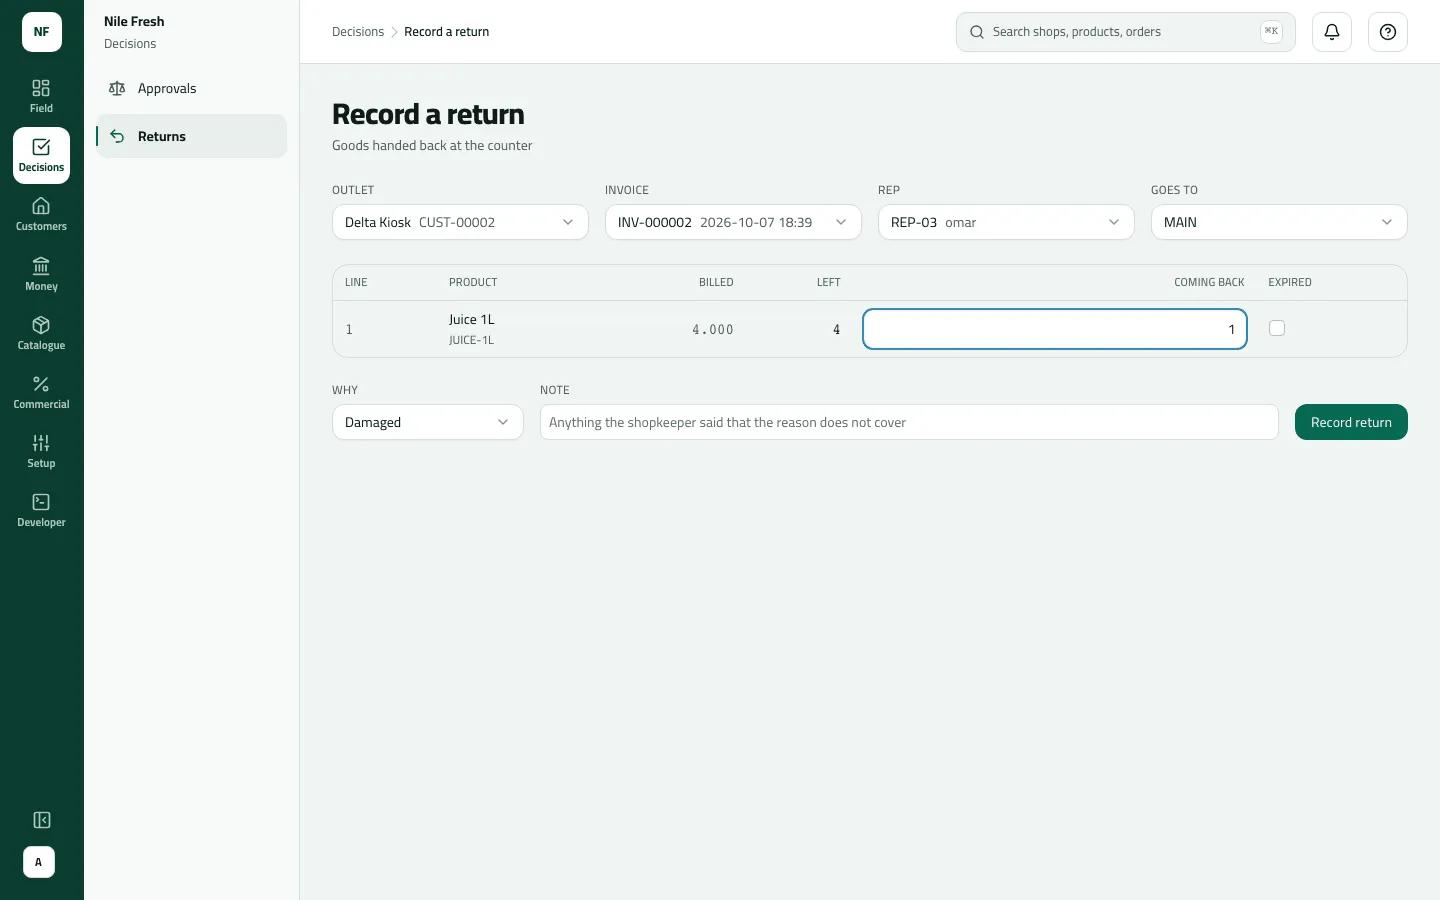
Task: Open the Catalogue section
Action: pos(41,333)
